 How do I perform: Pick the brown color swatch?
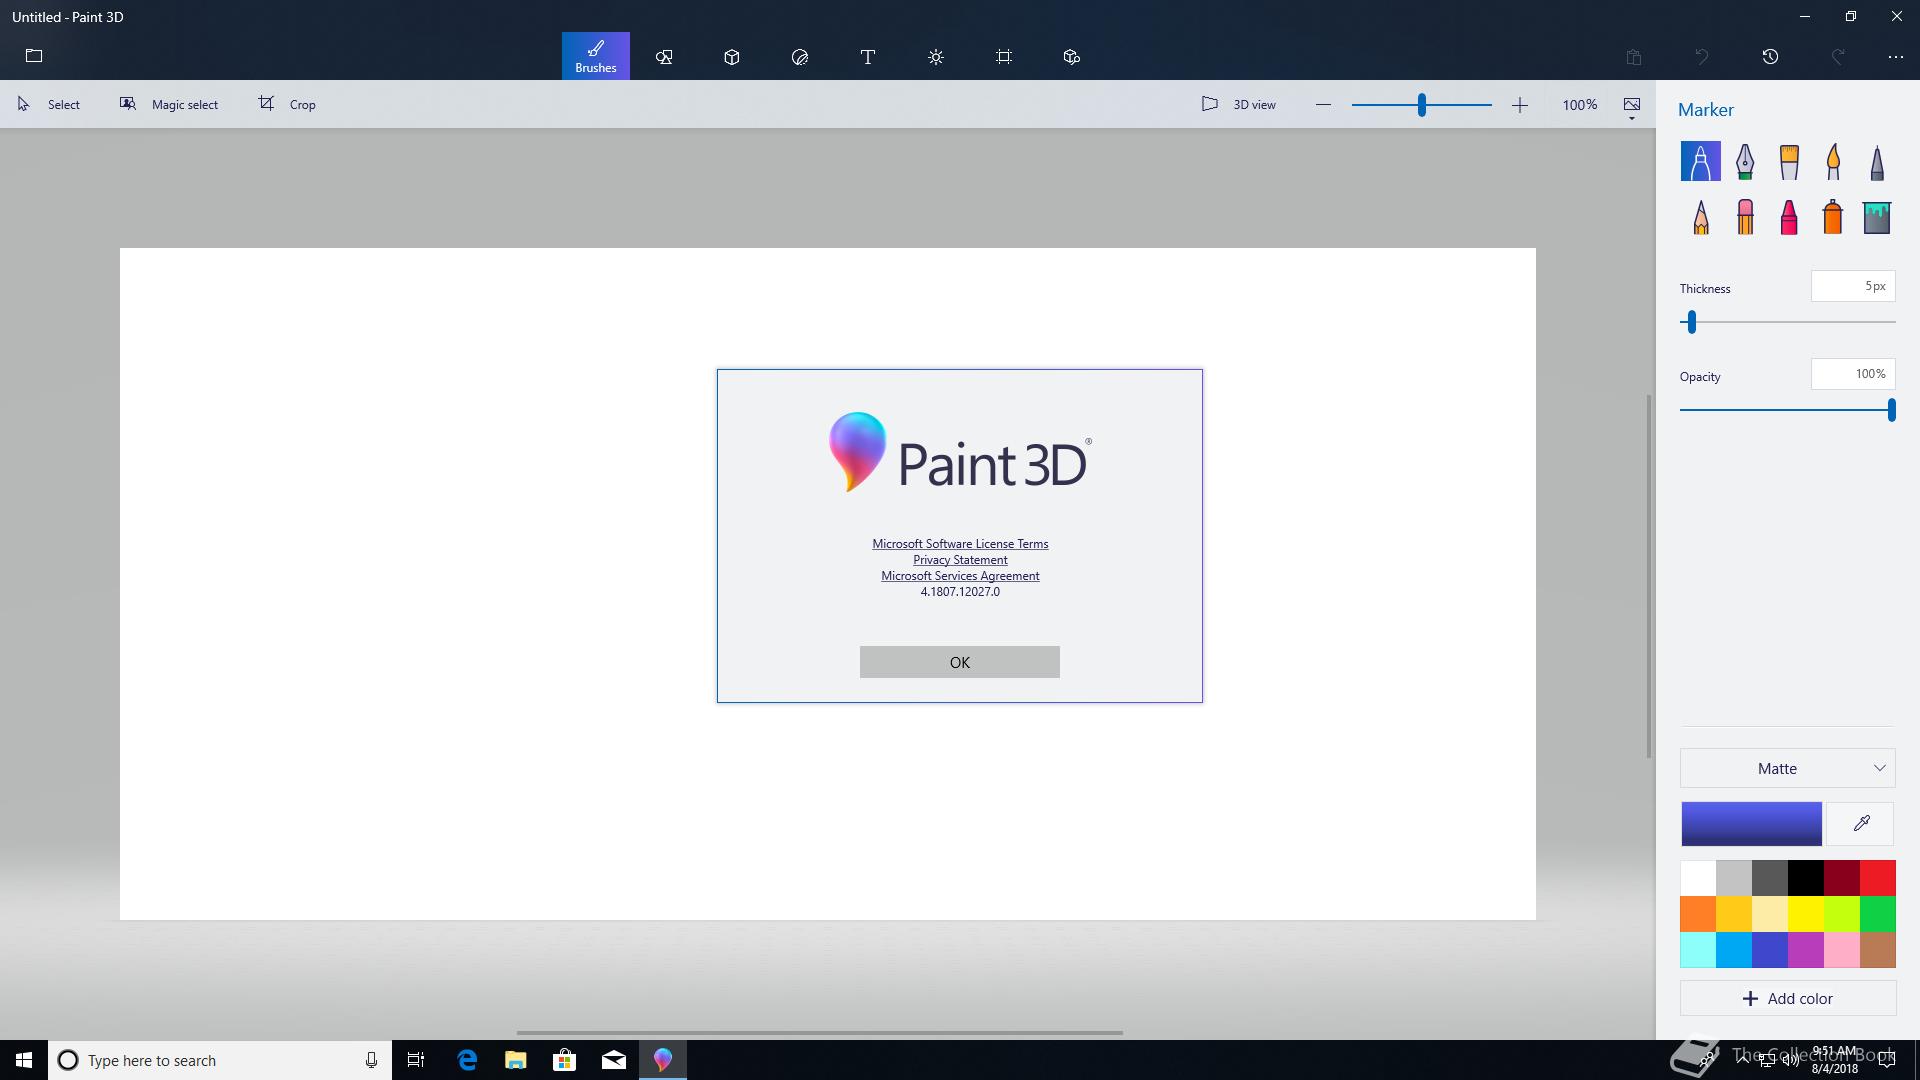point(1878,950)
